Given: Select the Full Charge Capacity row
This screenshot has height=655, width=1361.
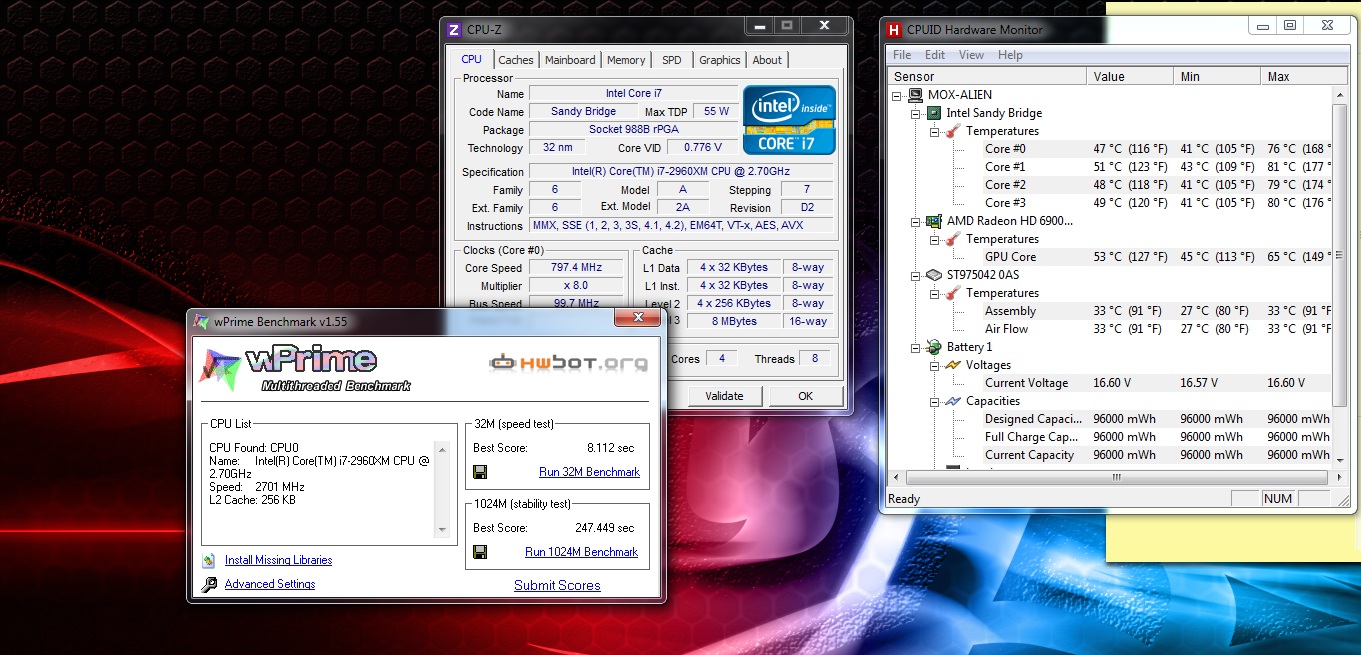Looking at the screenshot, I should [x=1110, y=437].
